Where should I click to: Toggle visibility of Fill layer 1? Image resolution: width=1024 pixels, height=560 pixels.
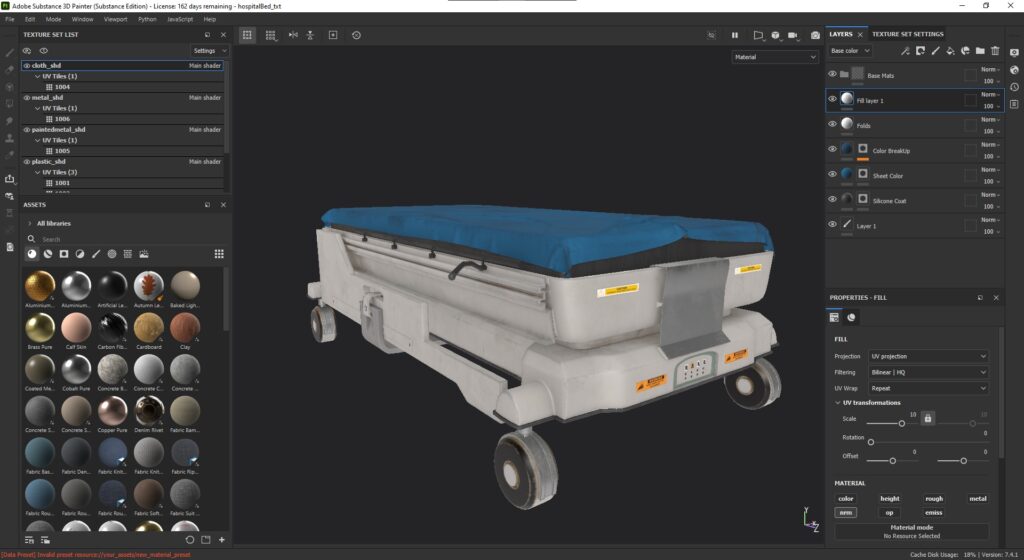point(832,99)
